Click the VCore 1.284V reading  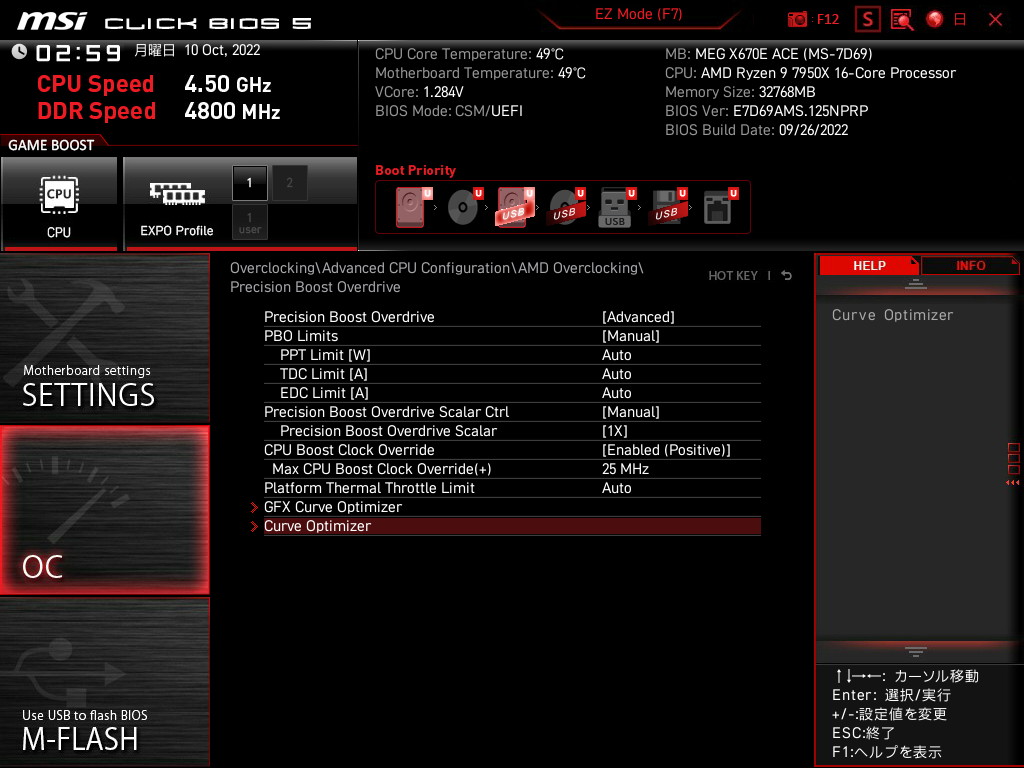click(x=419, y=92)
